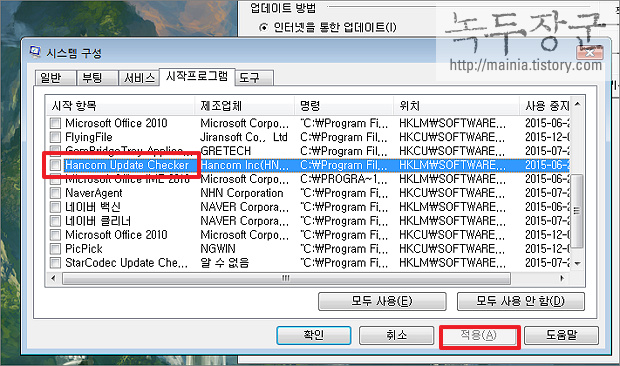Sort by the 제조업체 column header
The width and height of the screenshot is (620, 366).
244,106
